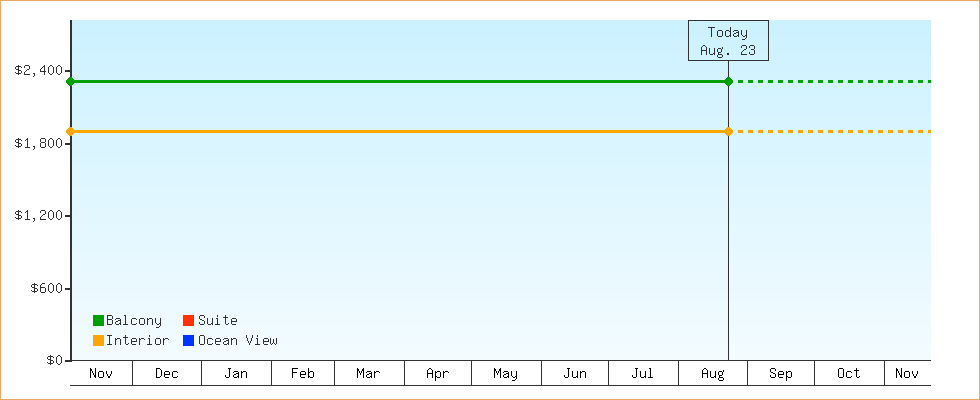Click the Sep month cell

tap(781, 373)
